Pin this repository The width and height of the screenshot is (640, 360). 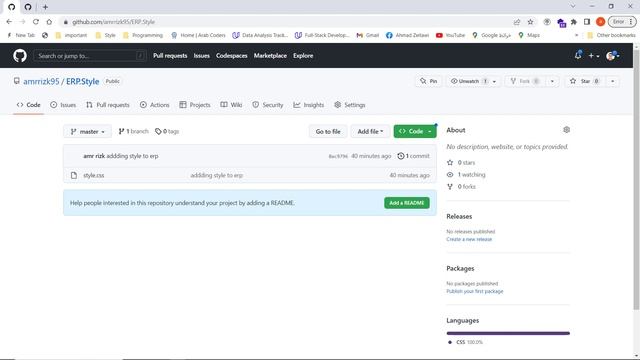tap(429, 81)
